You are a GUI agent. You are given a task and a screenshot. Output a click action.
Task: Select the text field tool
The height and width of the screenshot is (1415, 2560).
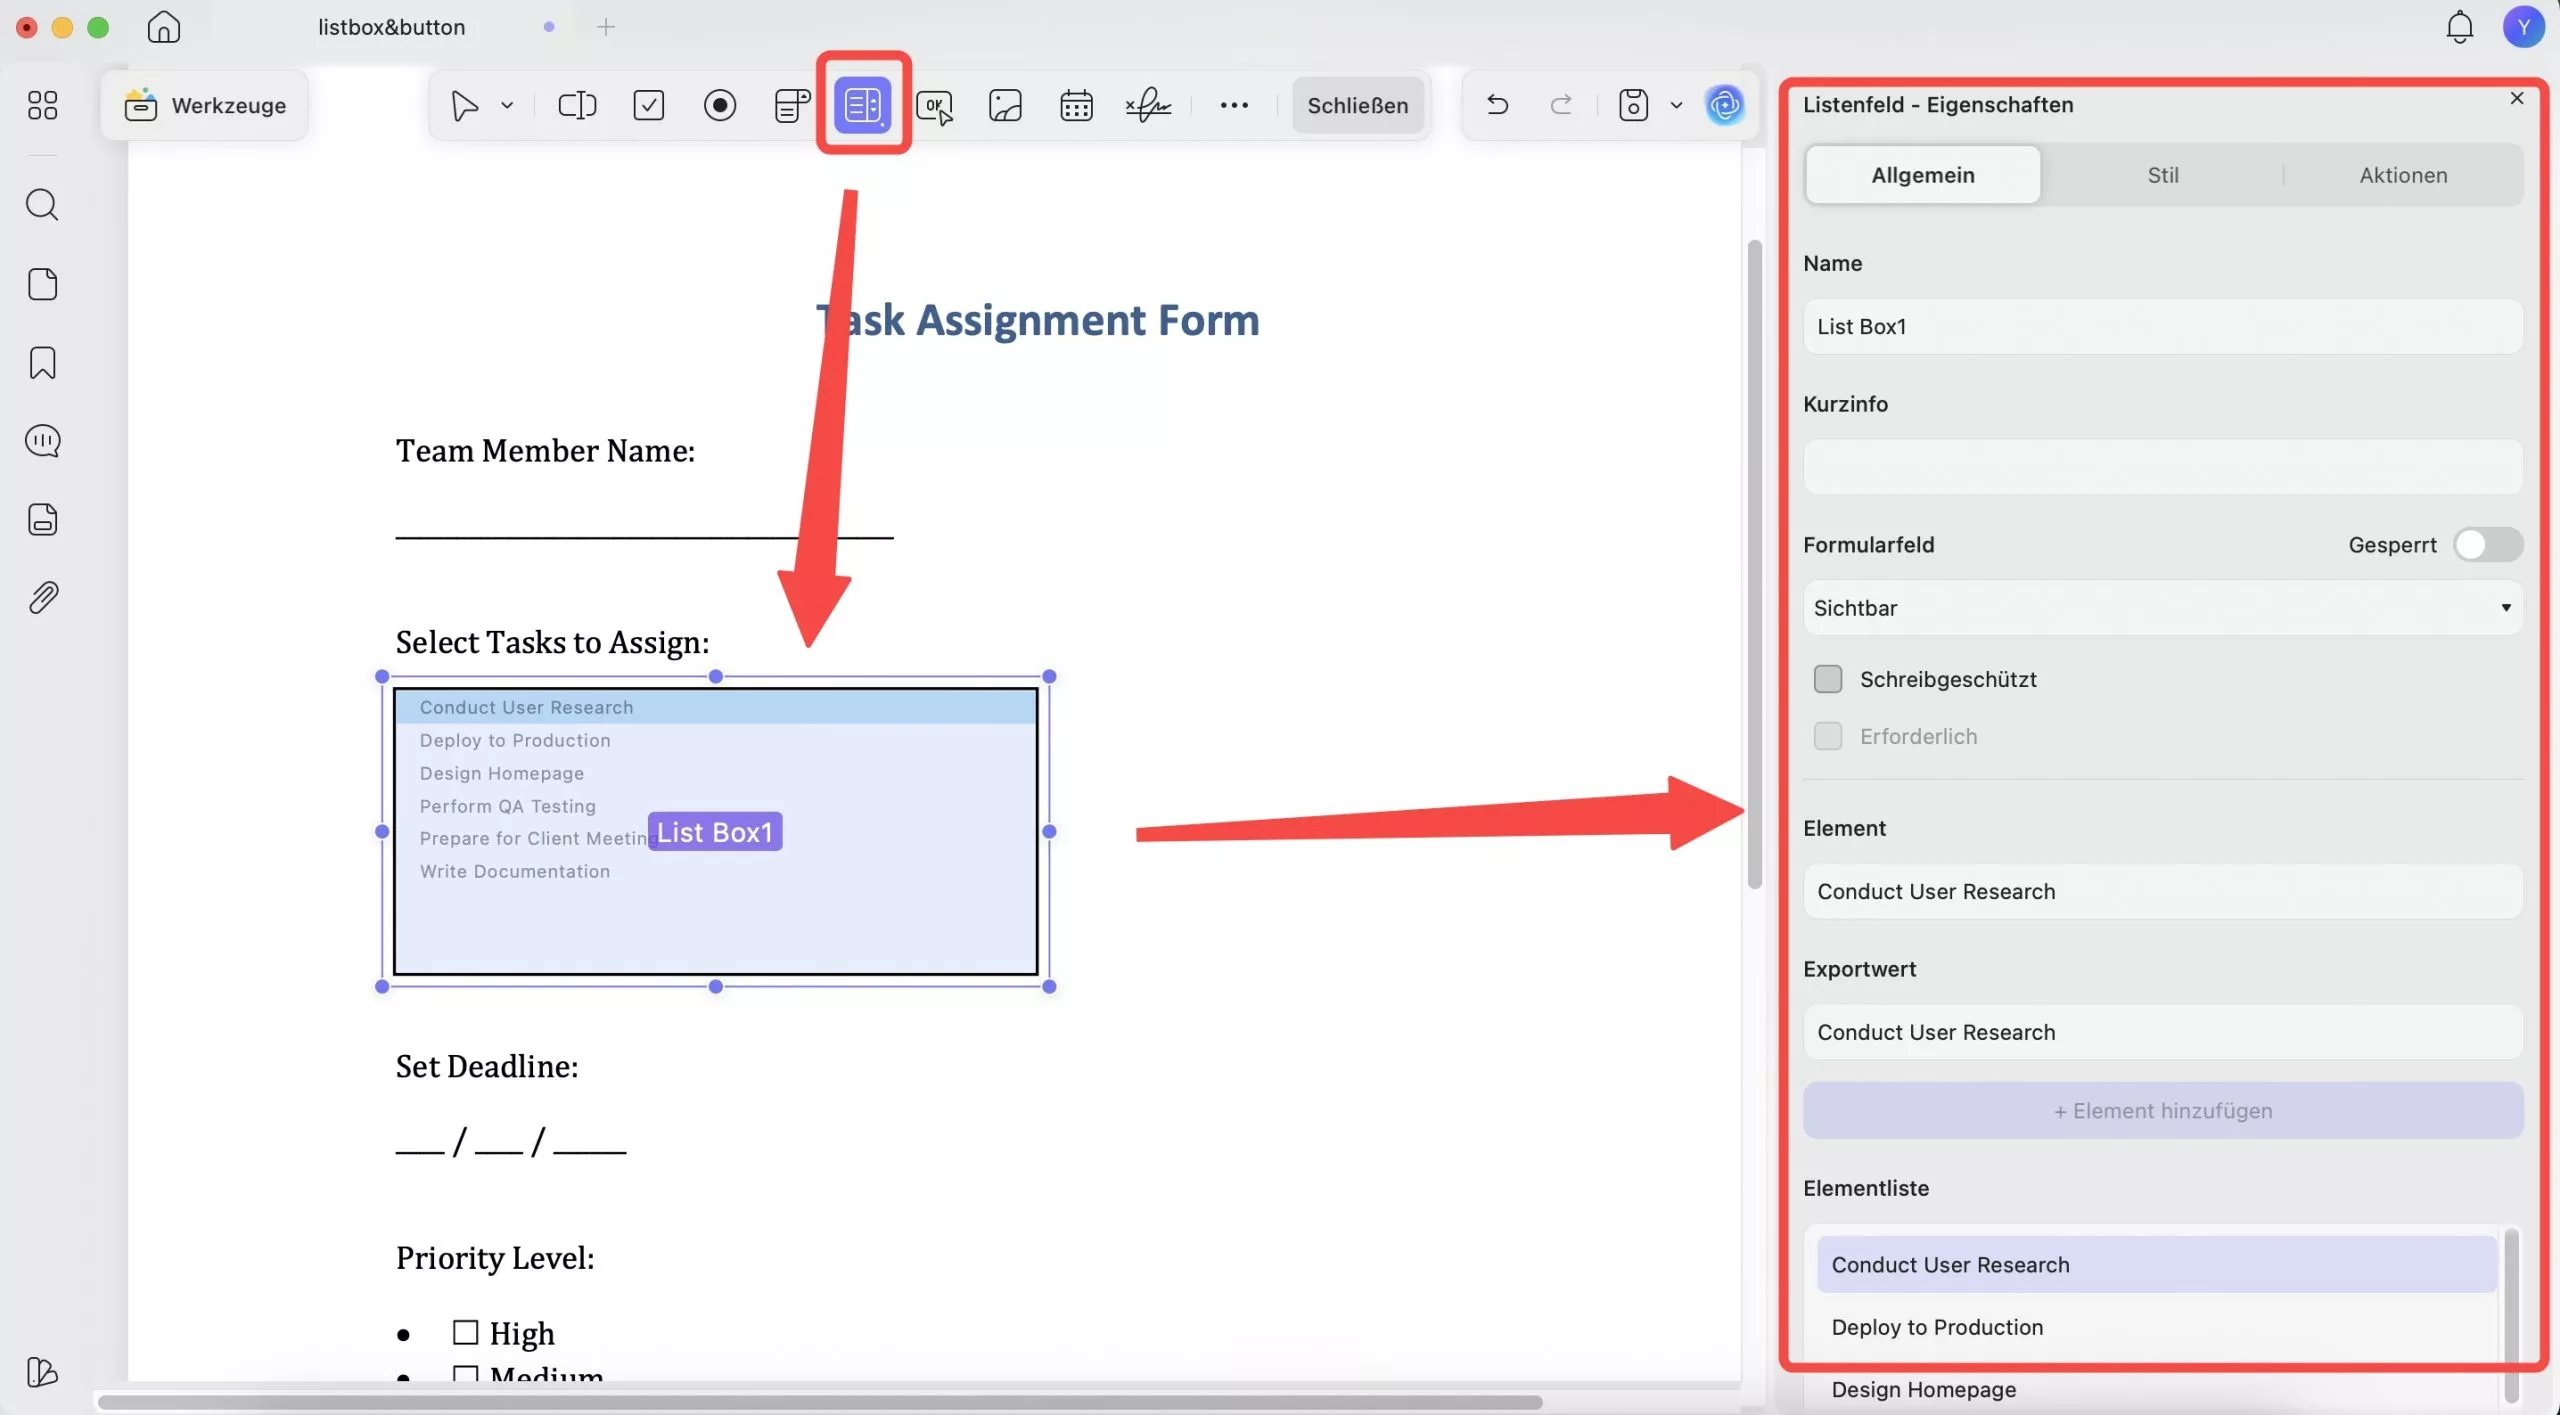pos(577,105)
